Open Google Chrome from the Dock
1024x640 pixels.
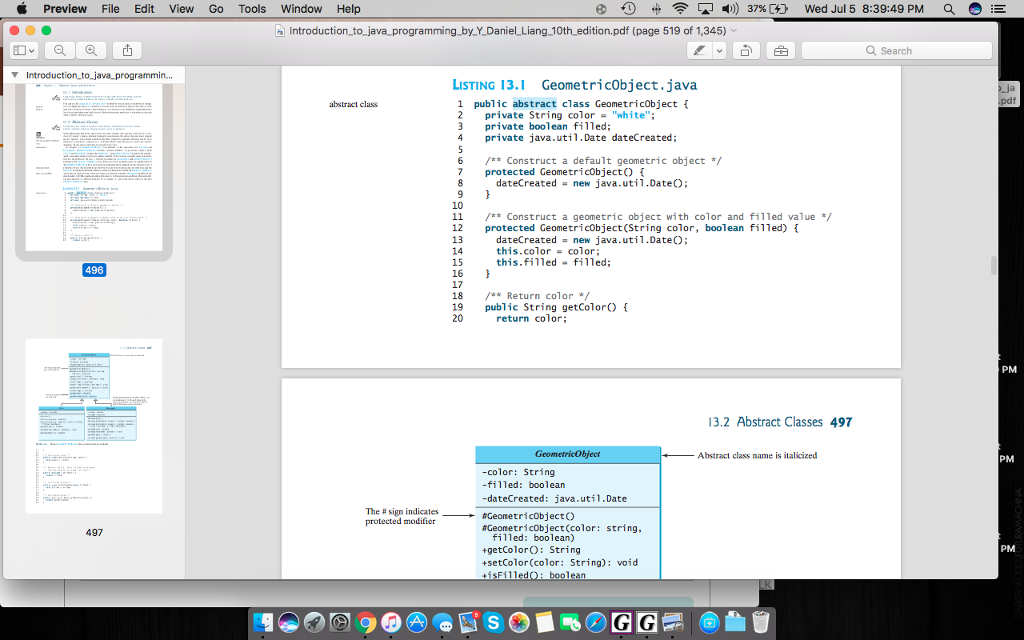click(363, 624)
